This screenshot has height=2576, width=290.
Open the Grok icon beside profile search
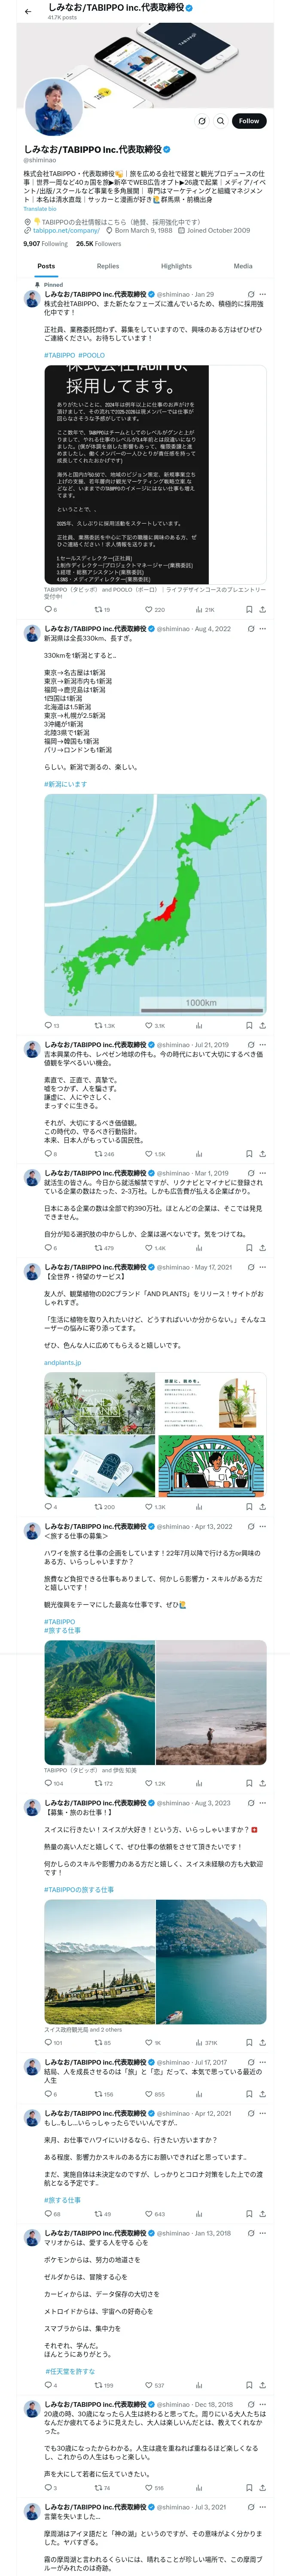tap(202, 121)
